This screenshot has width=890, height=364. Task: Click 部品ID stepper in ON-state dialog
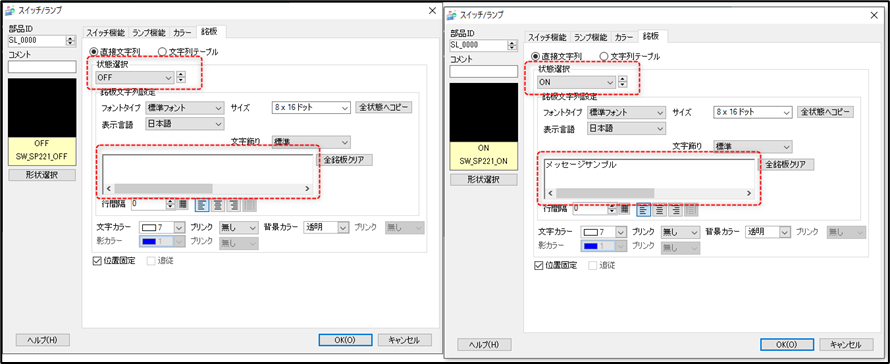point(513,45)
